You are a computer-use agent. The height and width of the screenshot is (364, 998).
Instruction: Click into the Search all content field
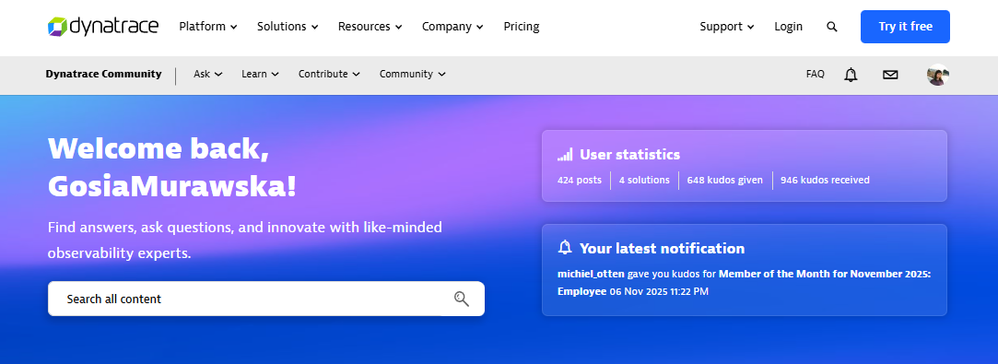click(266, 298)
